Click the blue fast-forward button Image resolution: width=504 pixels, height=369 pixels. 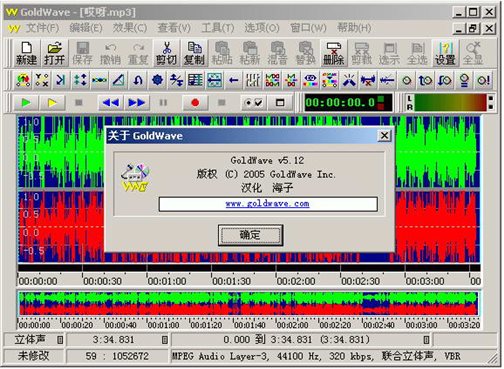pyautogui.click(x=137, y=103)
